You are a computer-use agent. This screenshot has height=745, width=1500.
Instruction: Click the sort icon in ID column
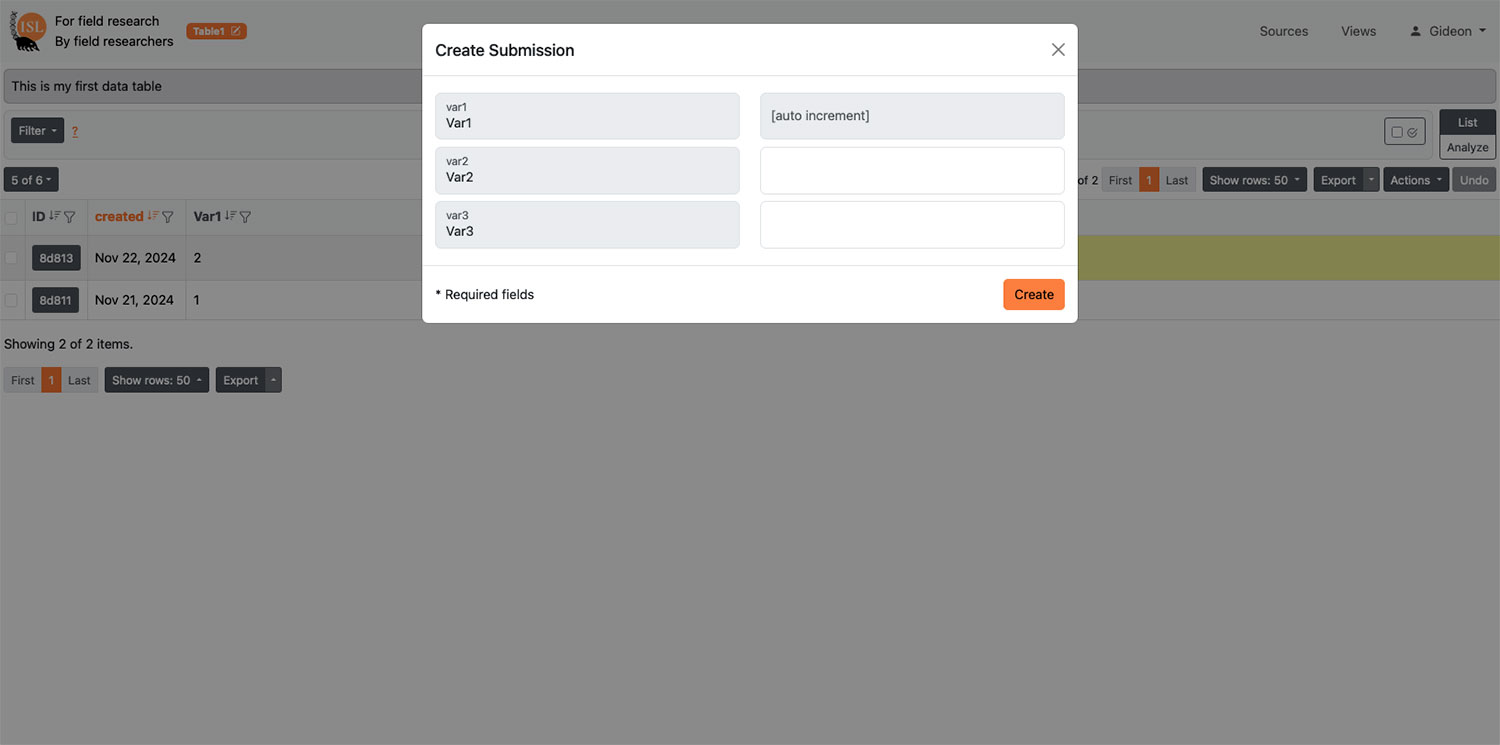55,216
